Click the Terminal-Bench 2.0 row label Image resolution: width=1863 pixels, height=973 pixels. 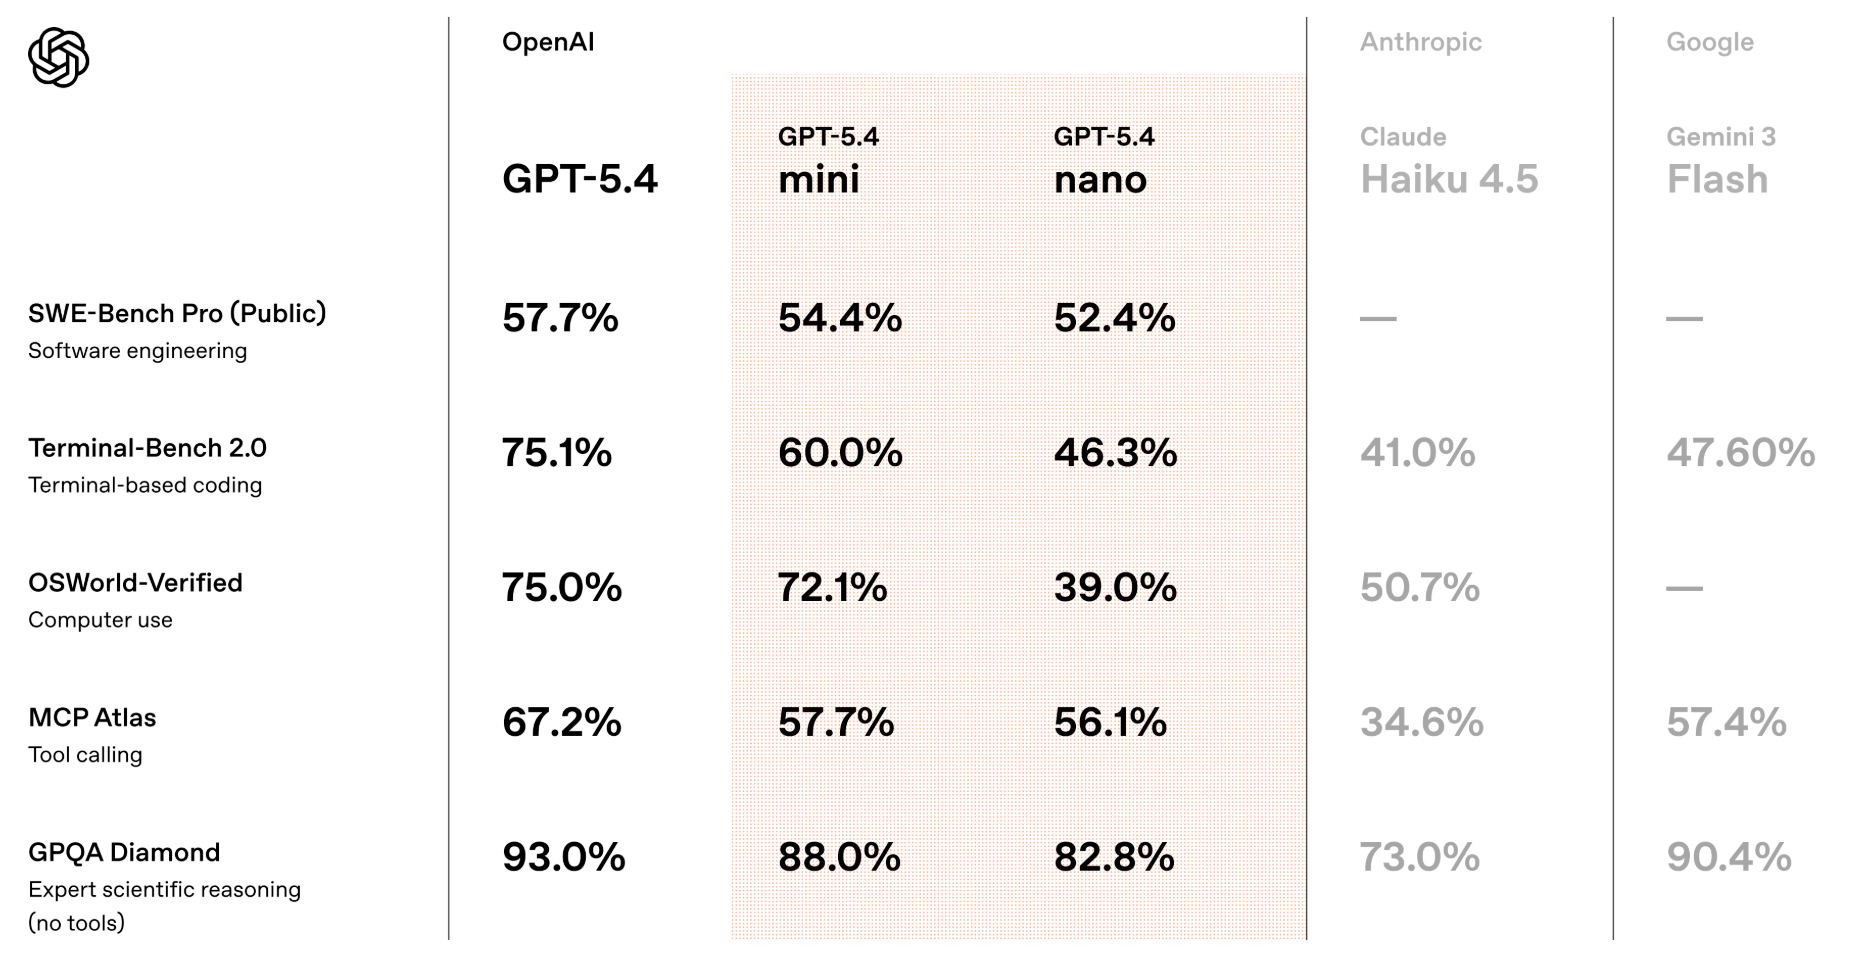[147, 448]
